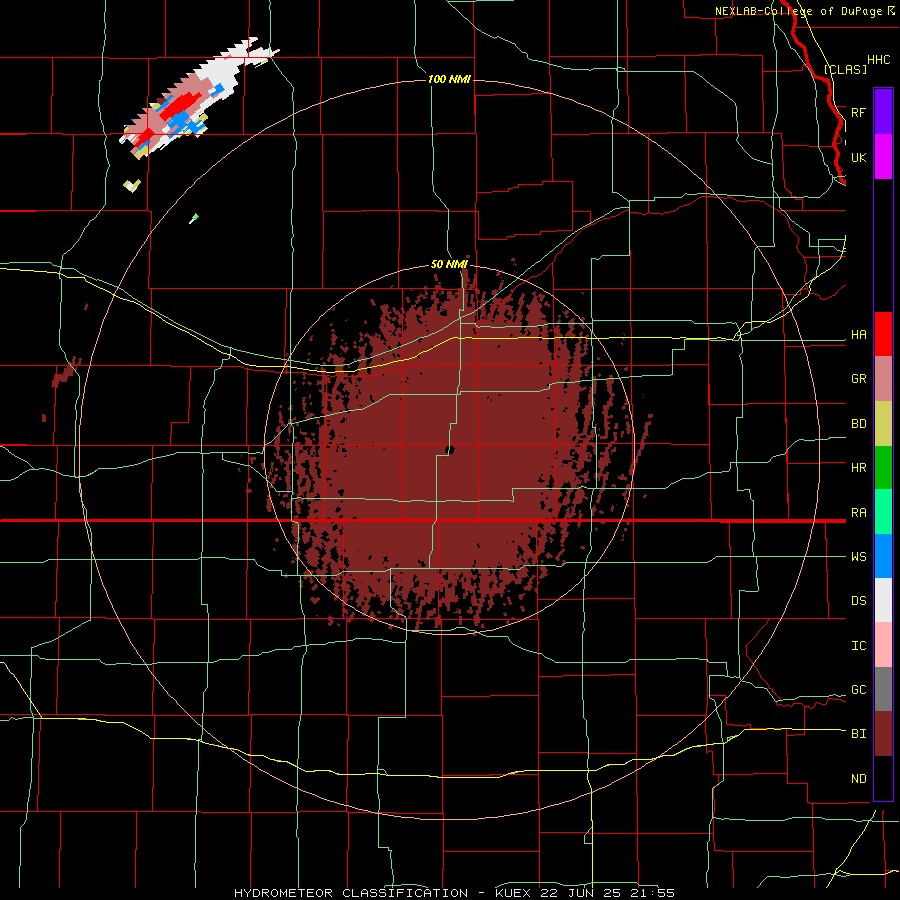
Task: Click the RA mint green legend swatch
Action: point(883,512)
